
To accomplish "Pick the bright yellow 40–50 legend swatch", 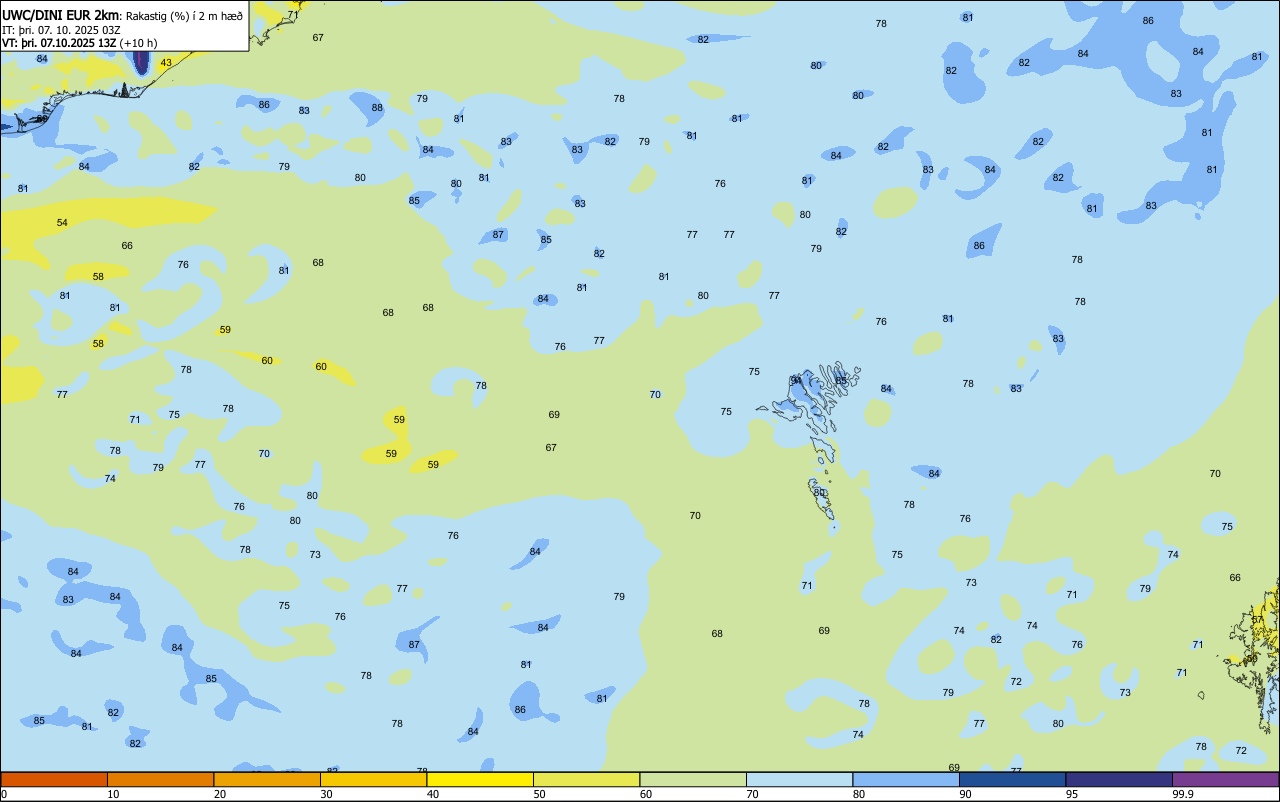I will click(x=480, y=779).
